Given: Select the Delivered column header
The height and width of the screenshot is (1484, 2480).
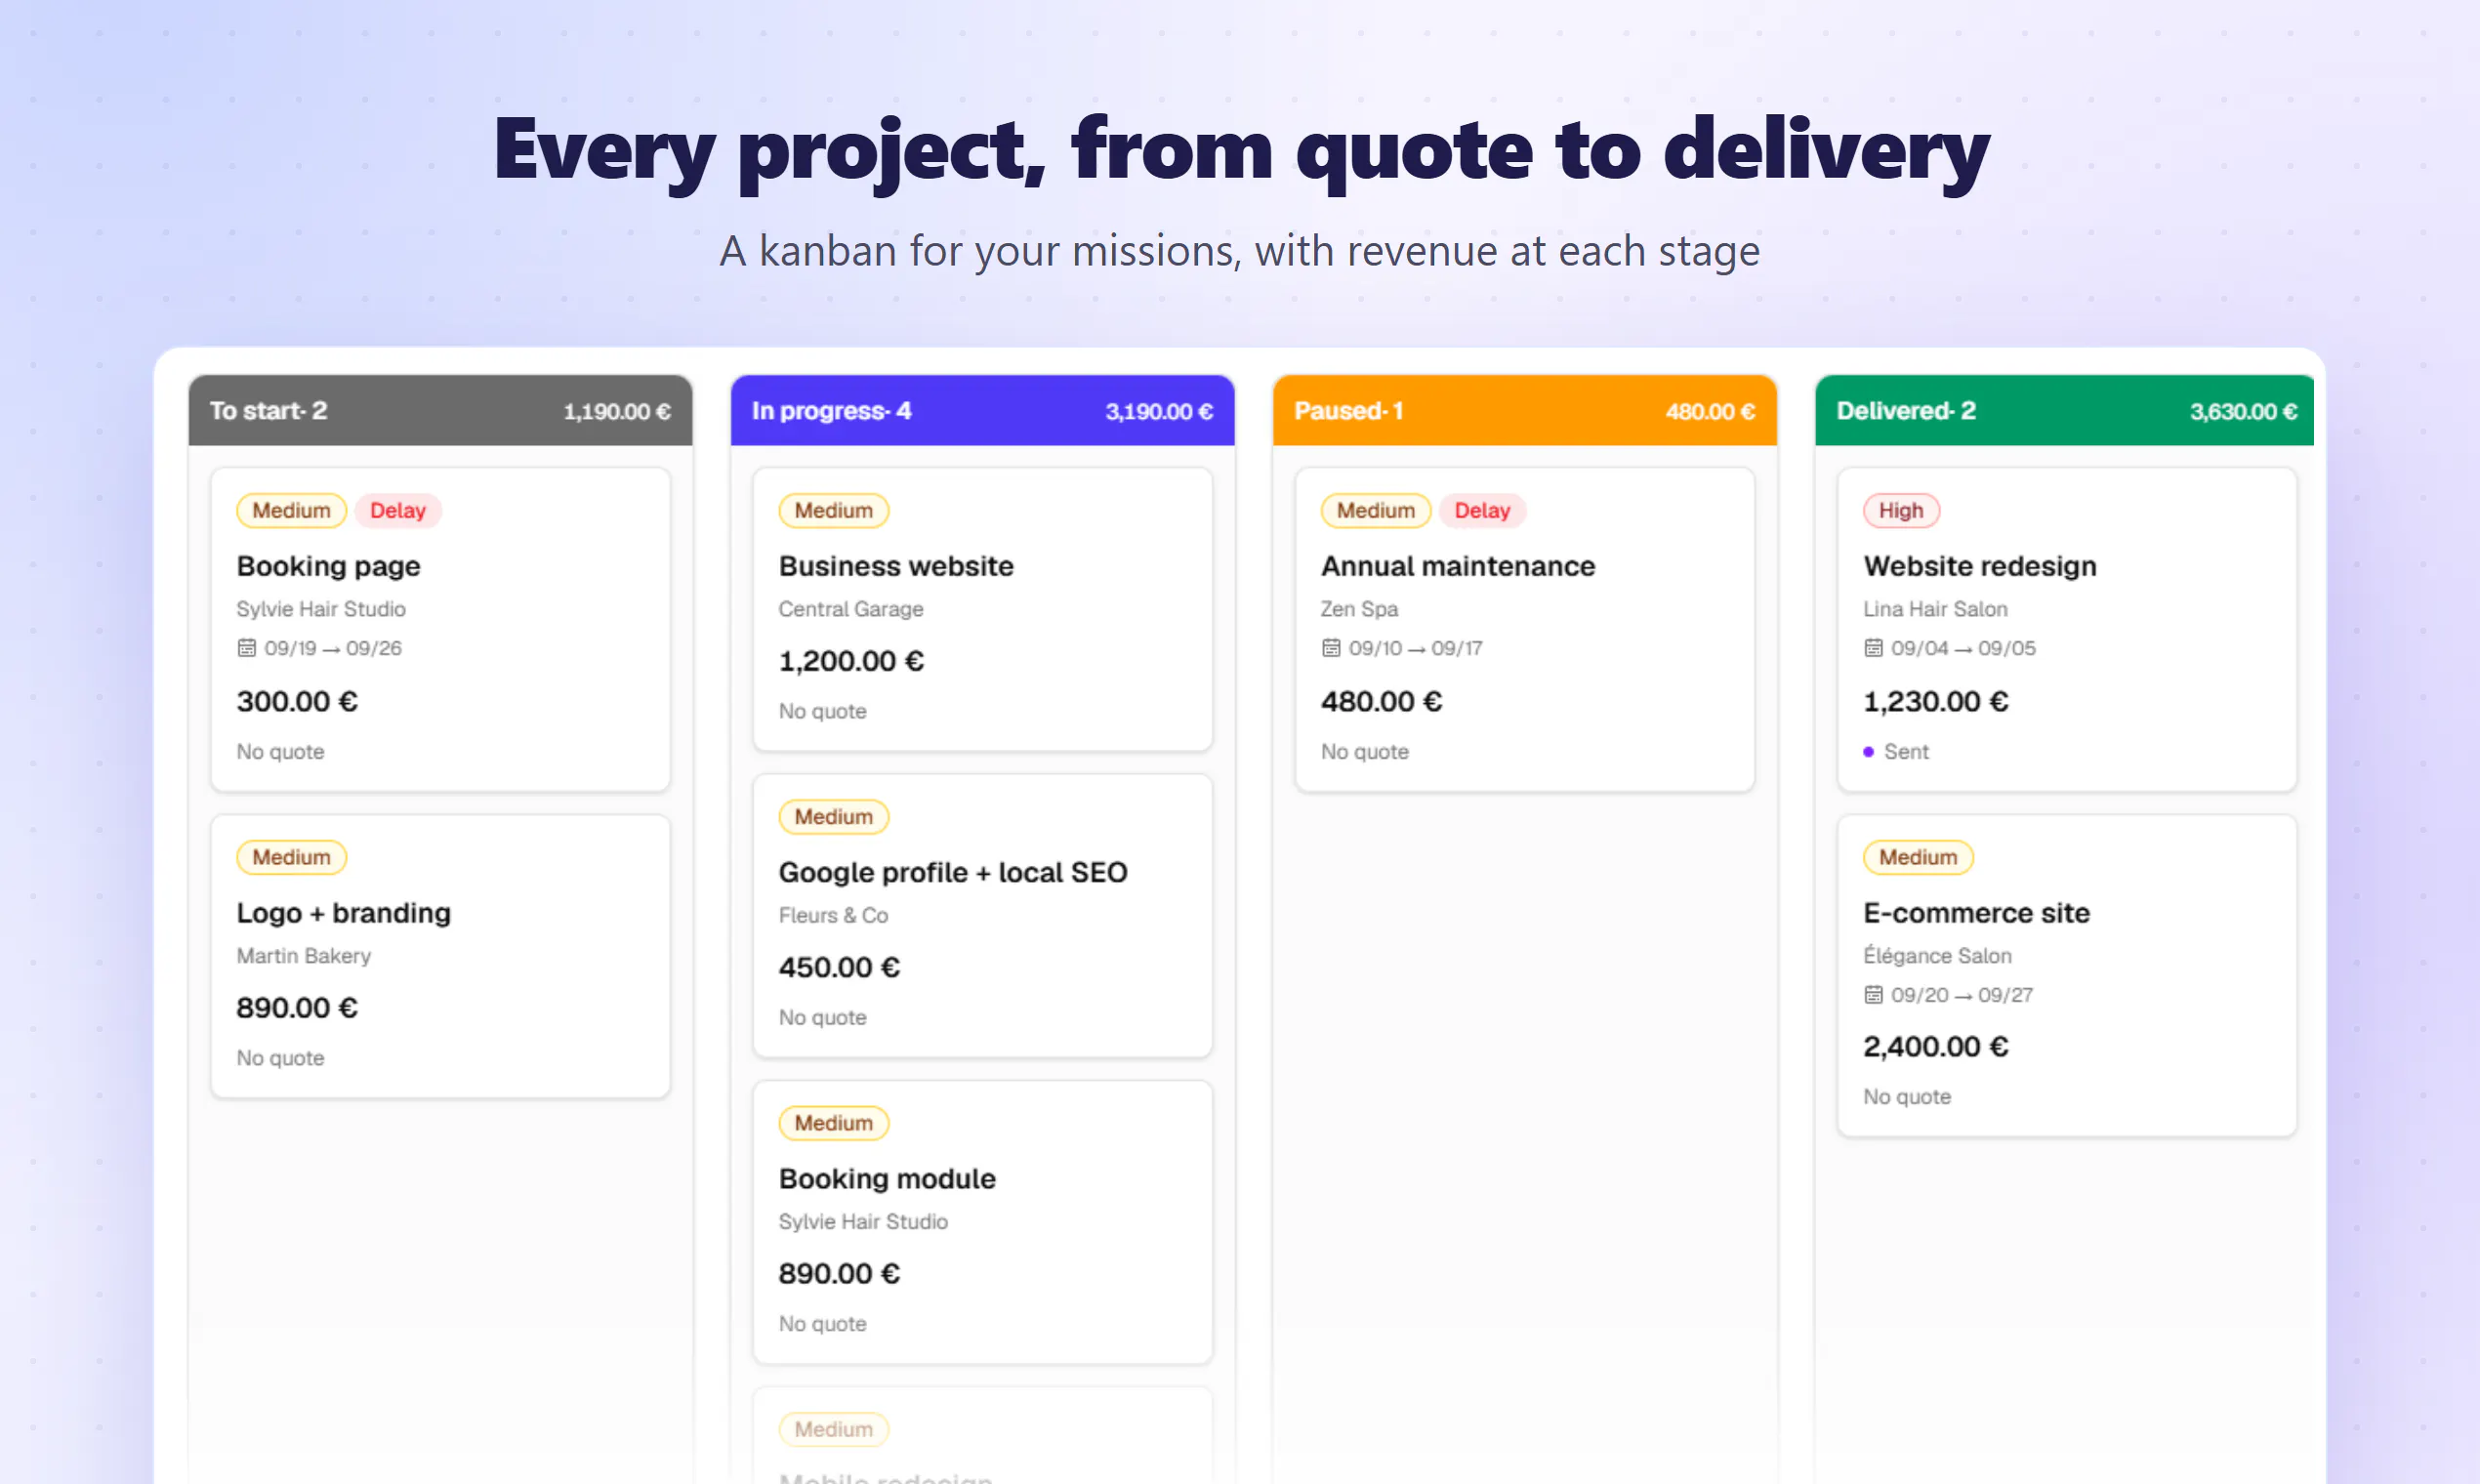Looking at the screenshot, I should [2064, 411].
